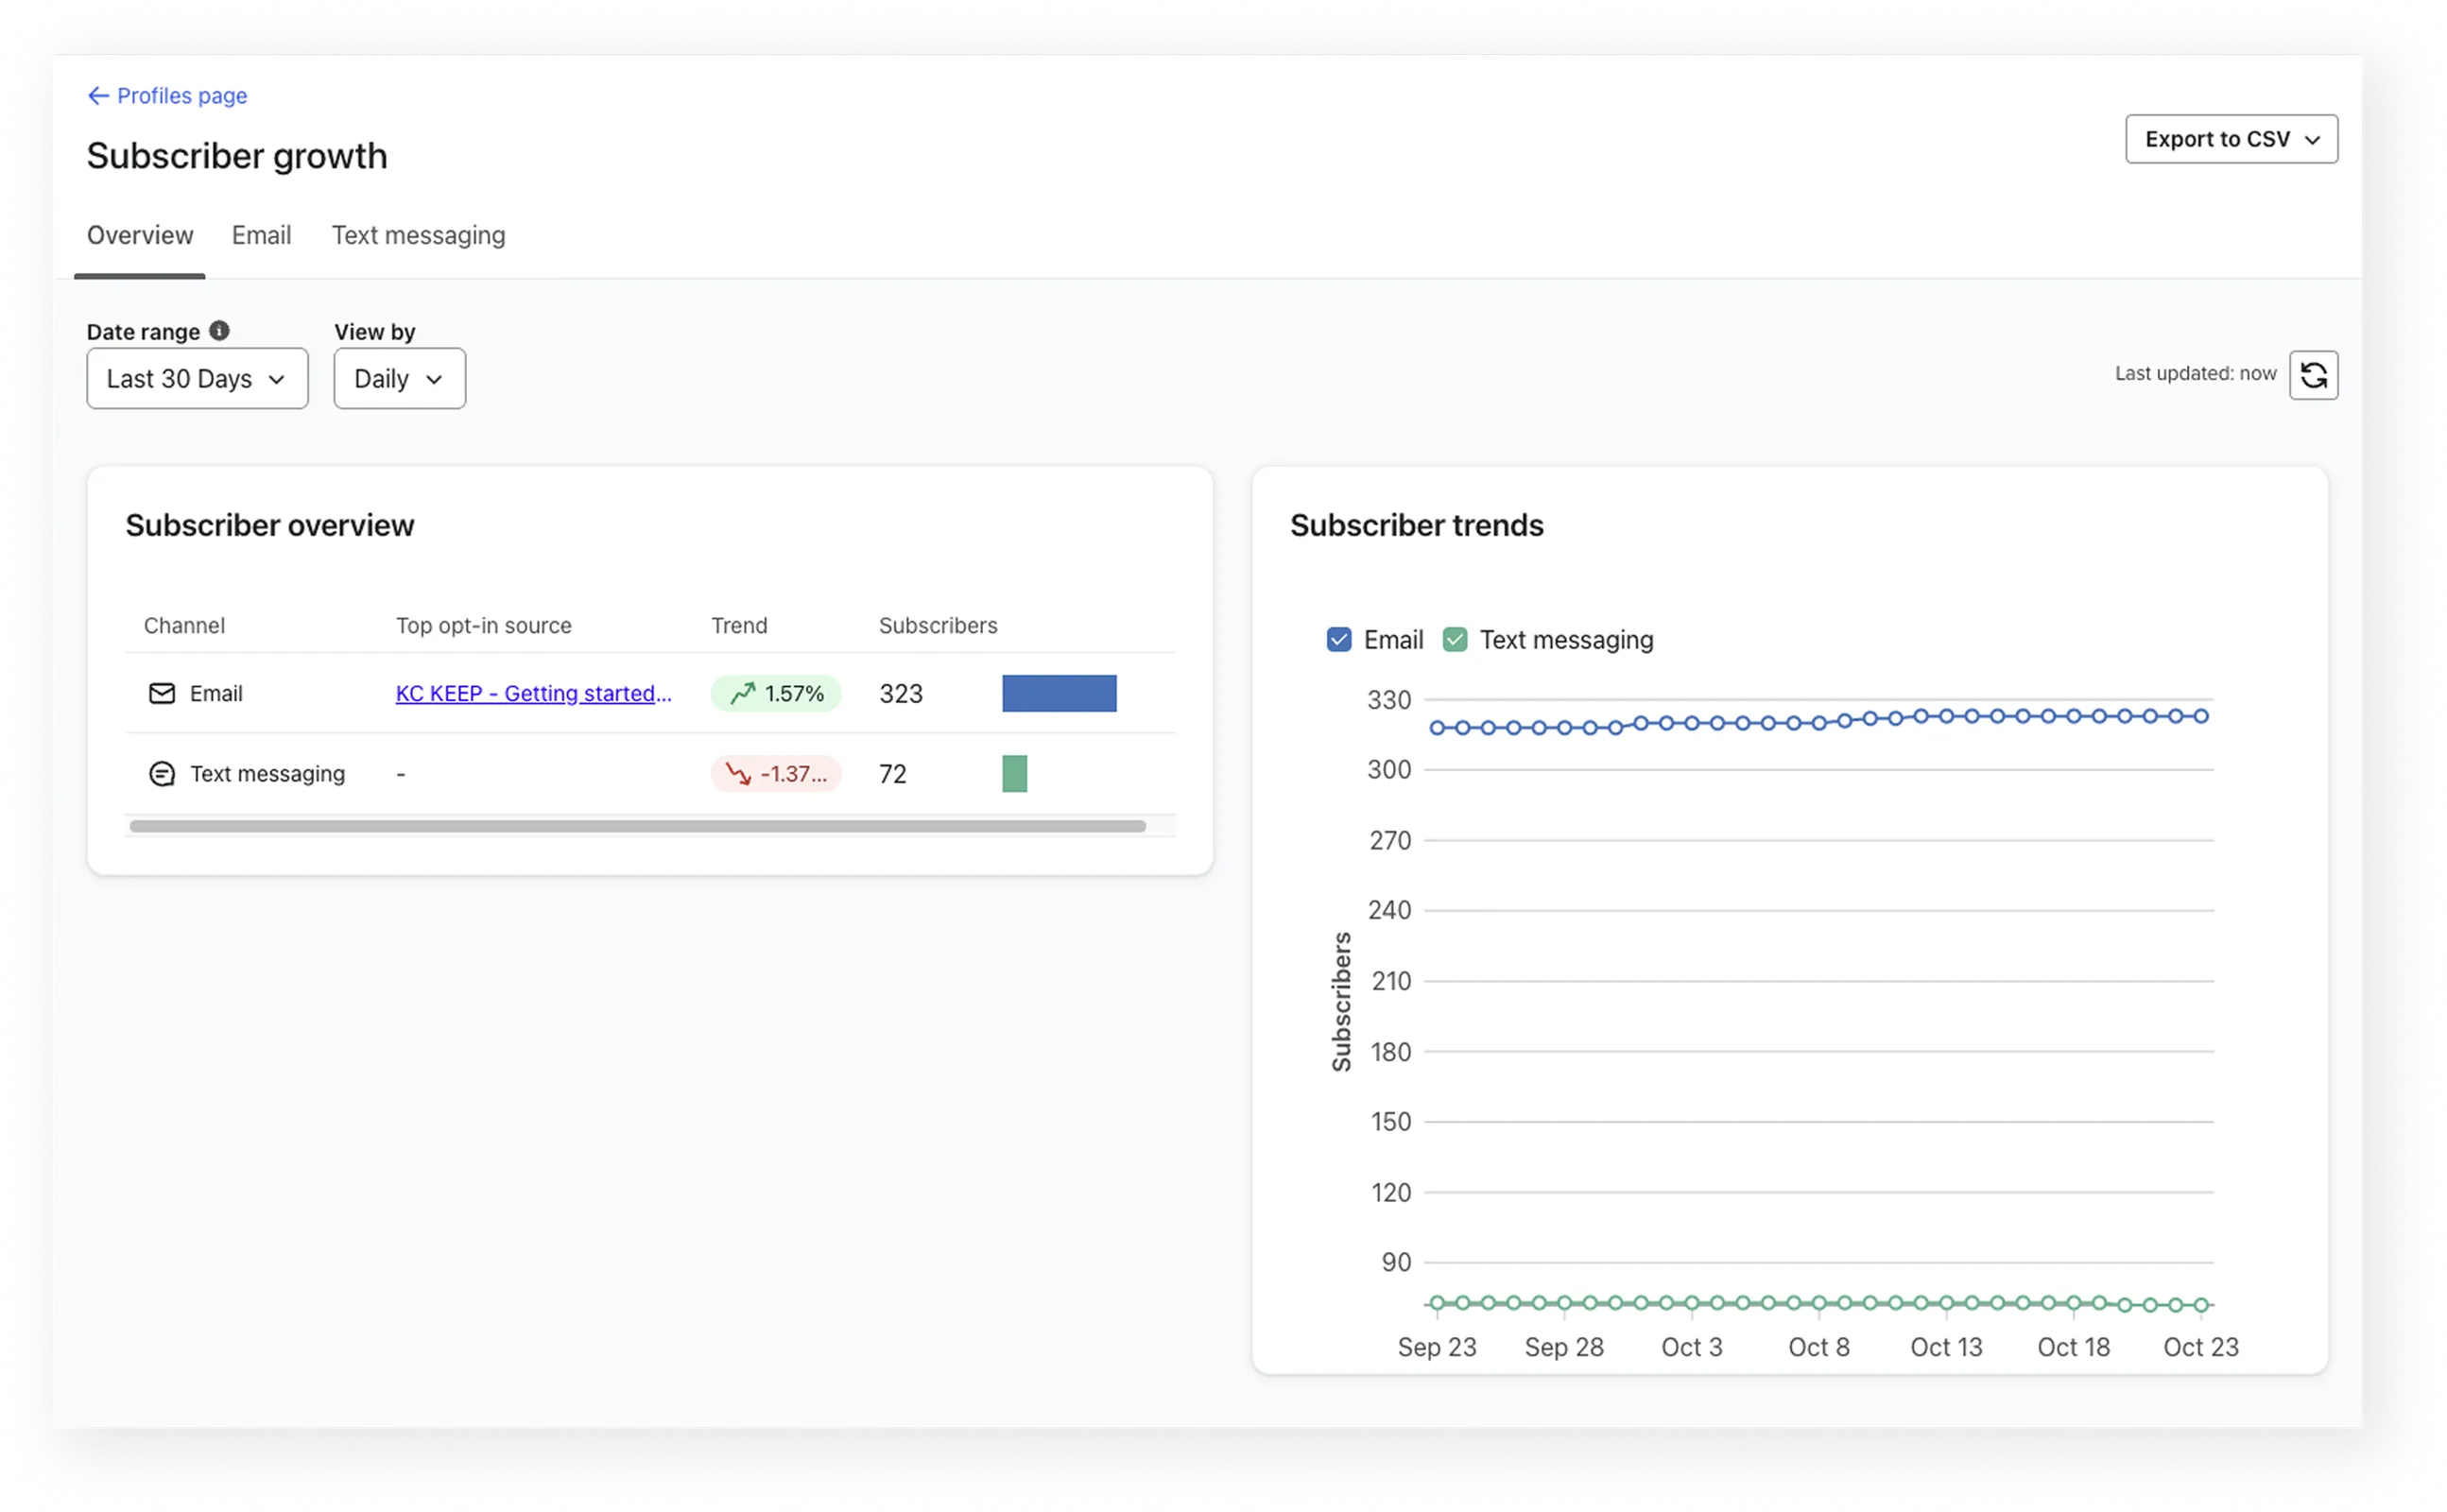Click the Date range info icon
This screenshot has width=2447, height=1512.
click(x=219, y=330)
